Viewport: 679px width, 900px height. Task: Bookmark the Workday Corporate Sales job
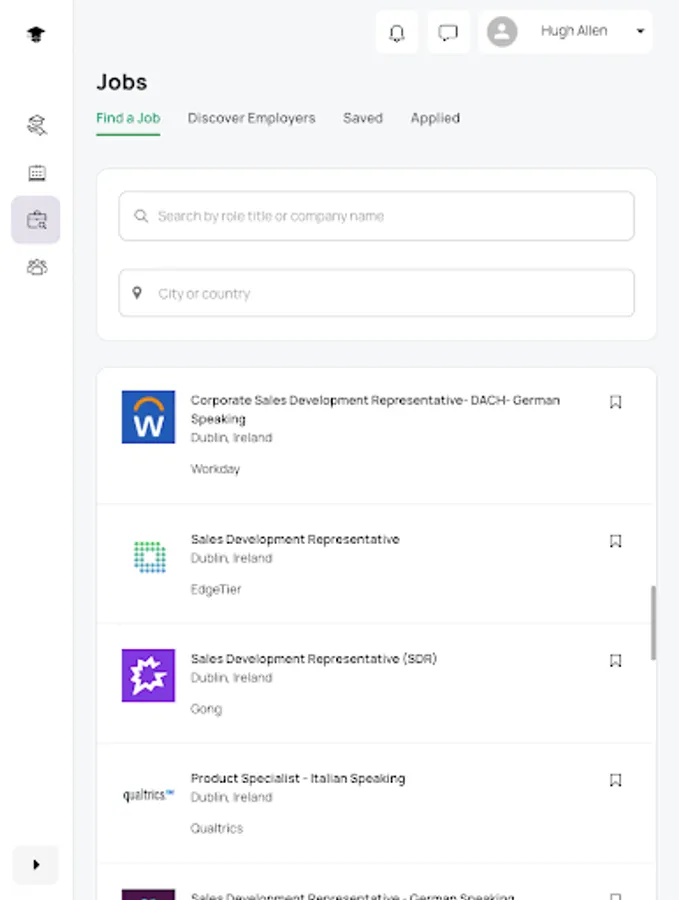(616, 402)
